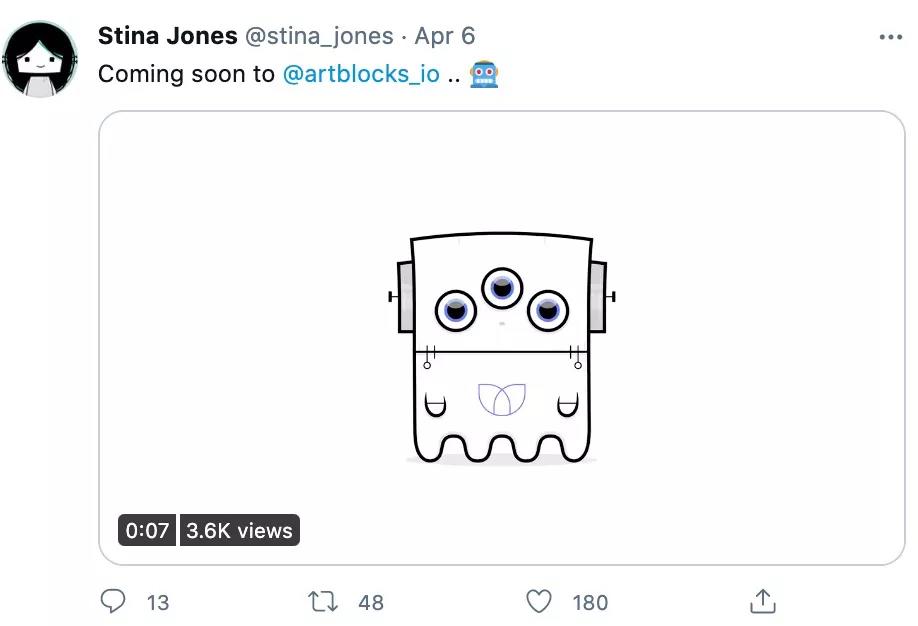Play the three-eyed robot video
Viewport: 918px width, 626px height.
point(501,338)
